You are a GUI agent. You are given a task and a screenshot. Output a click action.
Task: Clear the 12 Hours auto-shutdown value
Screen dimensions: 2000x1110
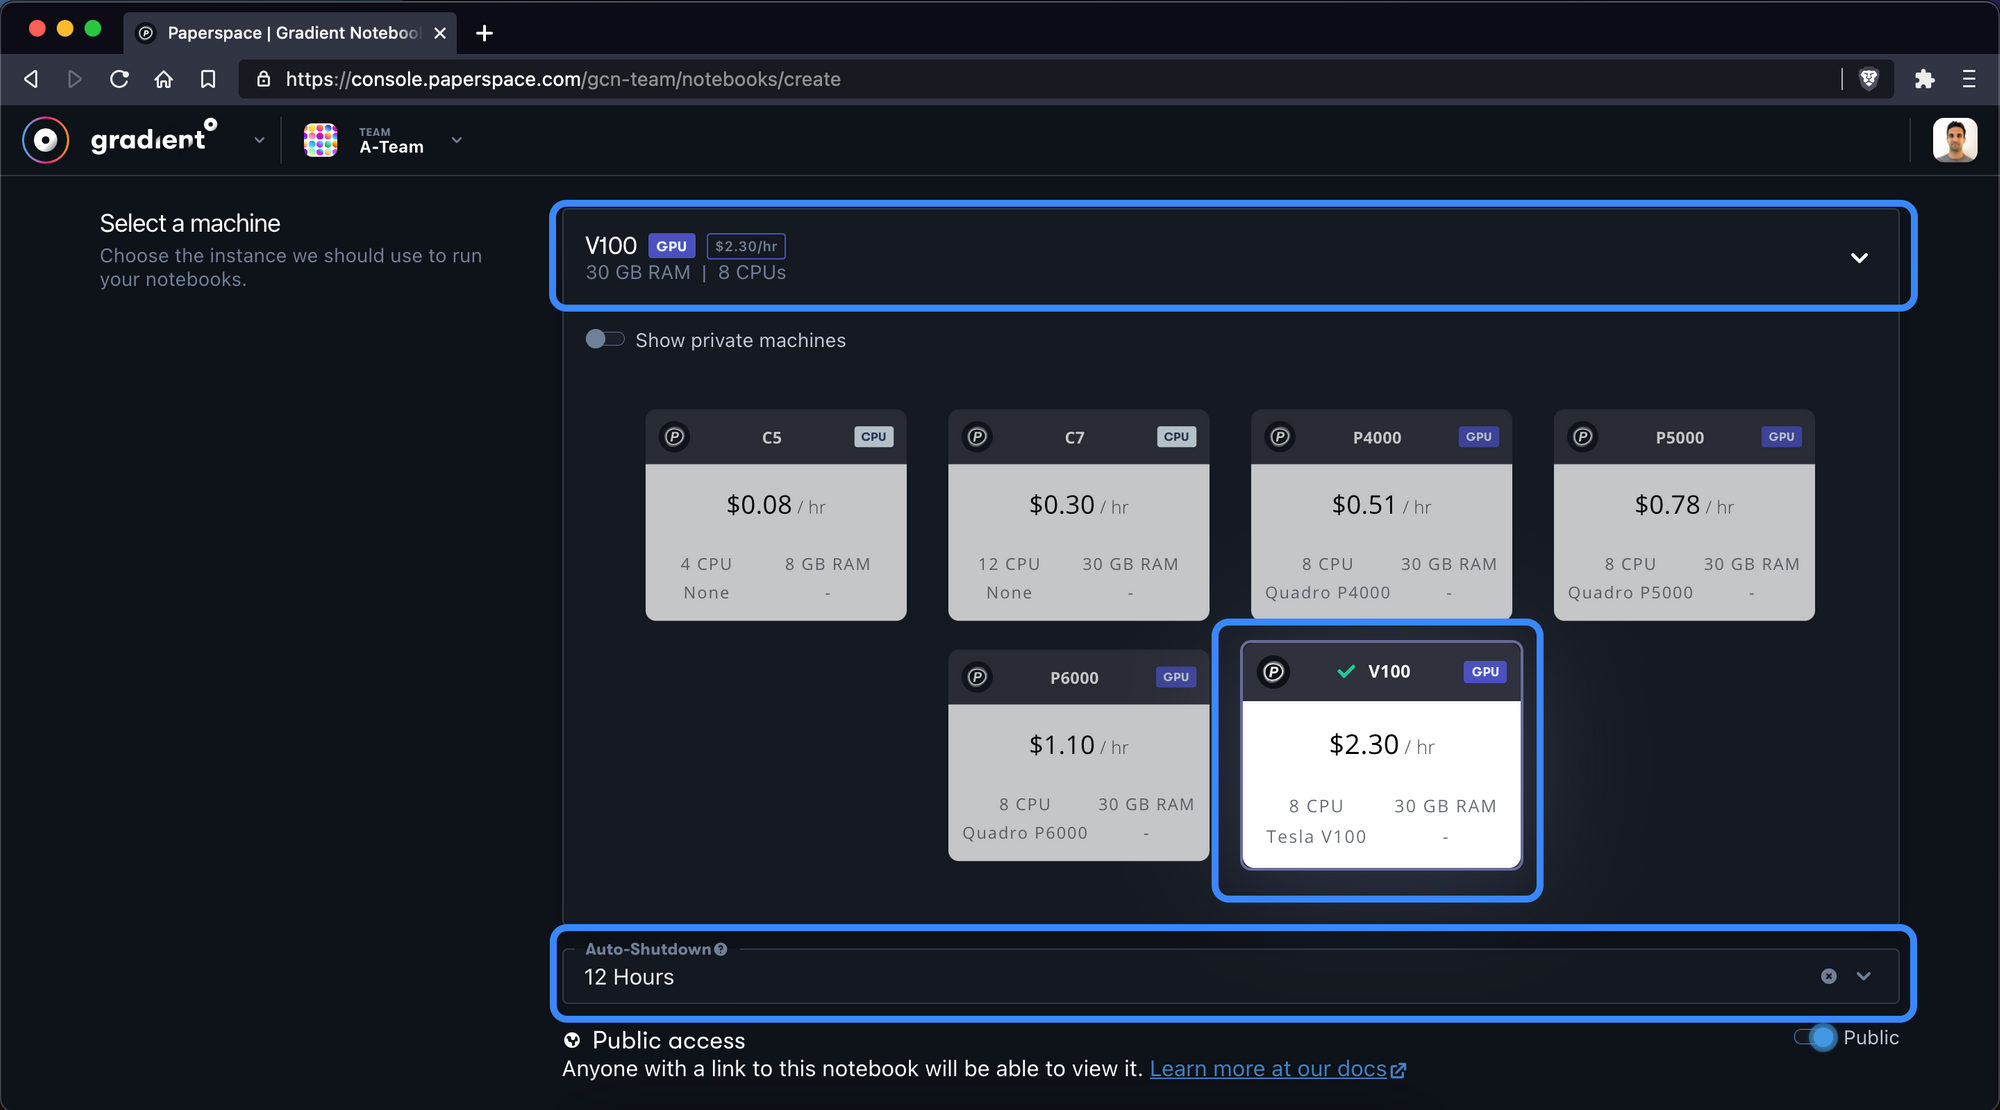[x=1828, y=976]
